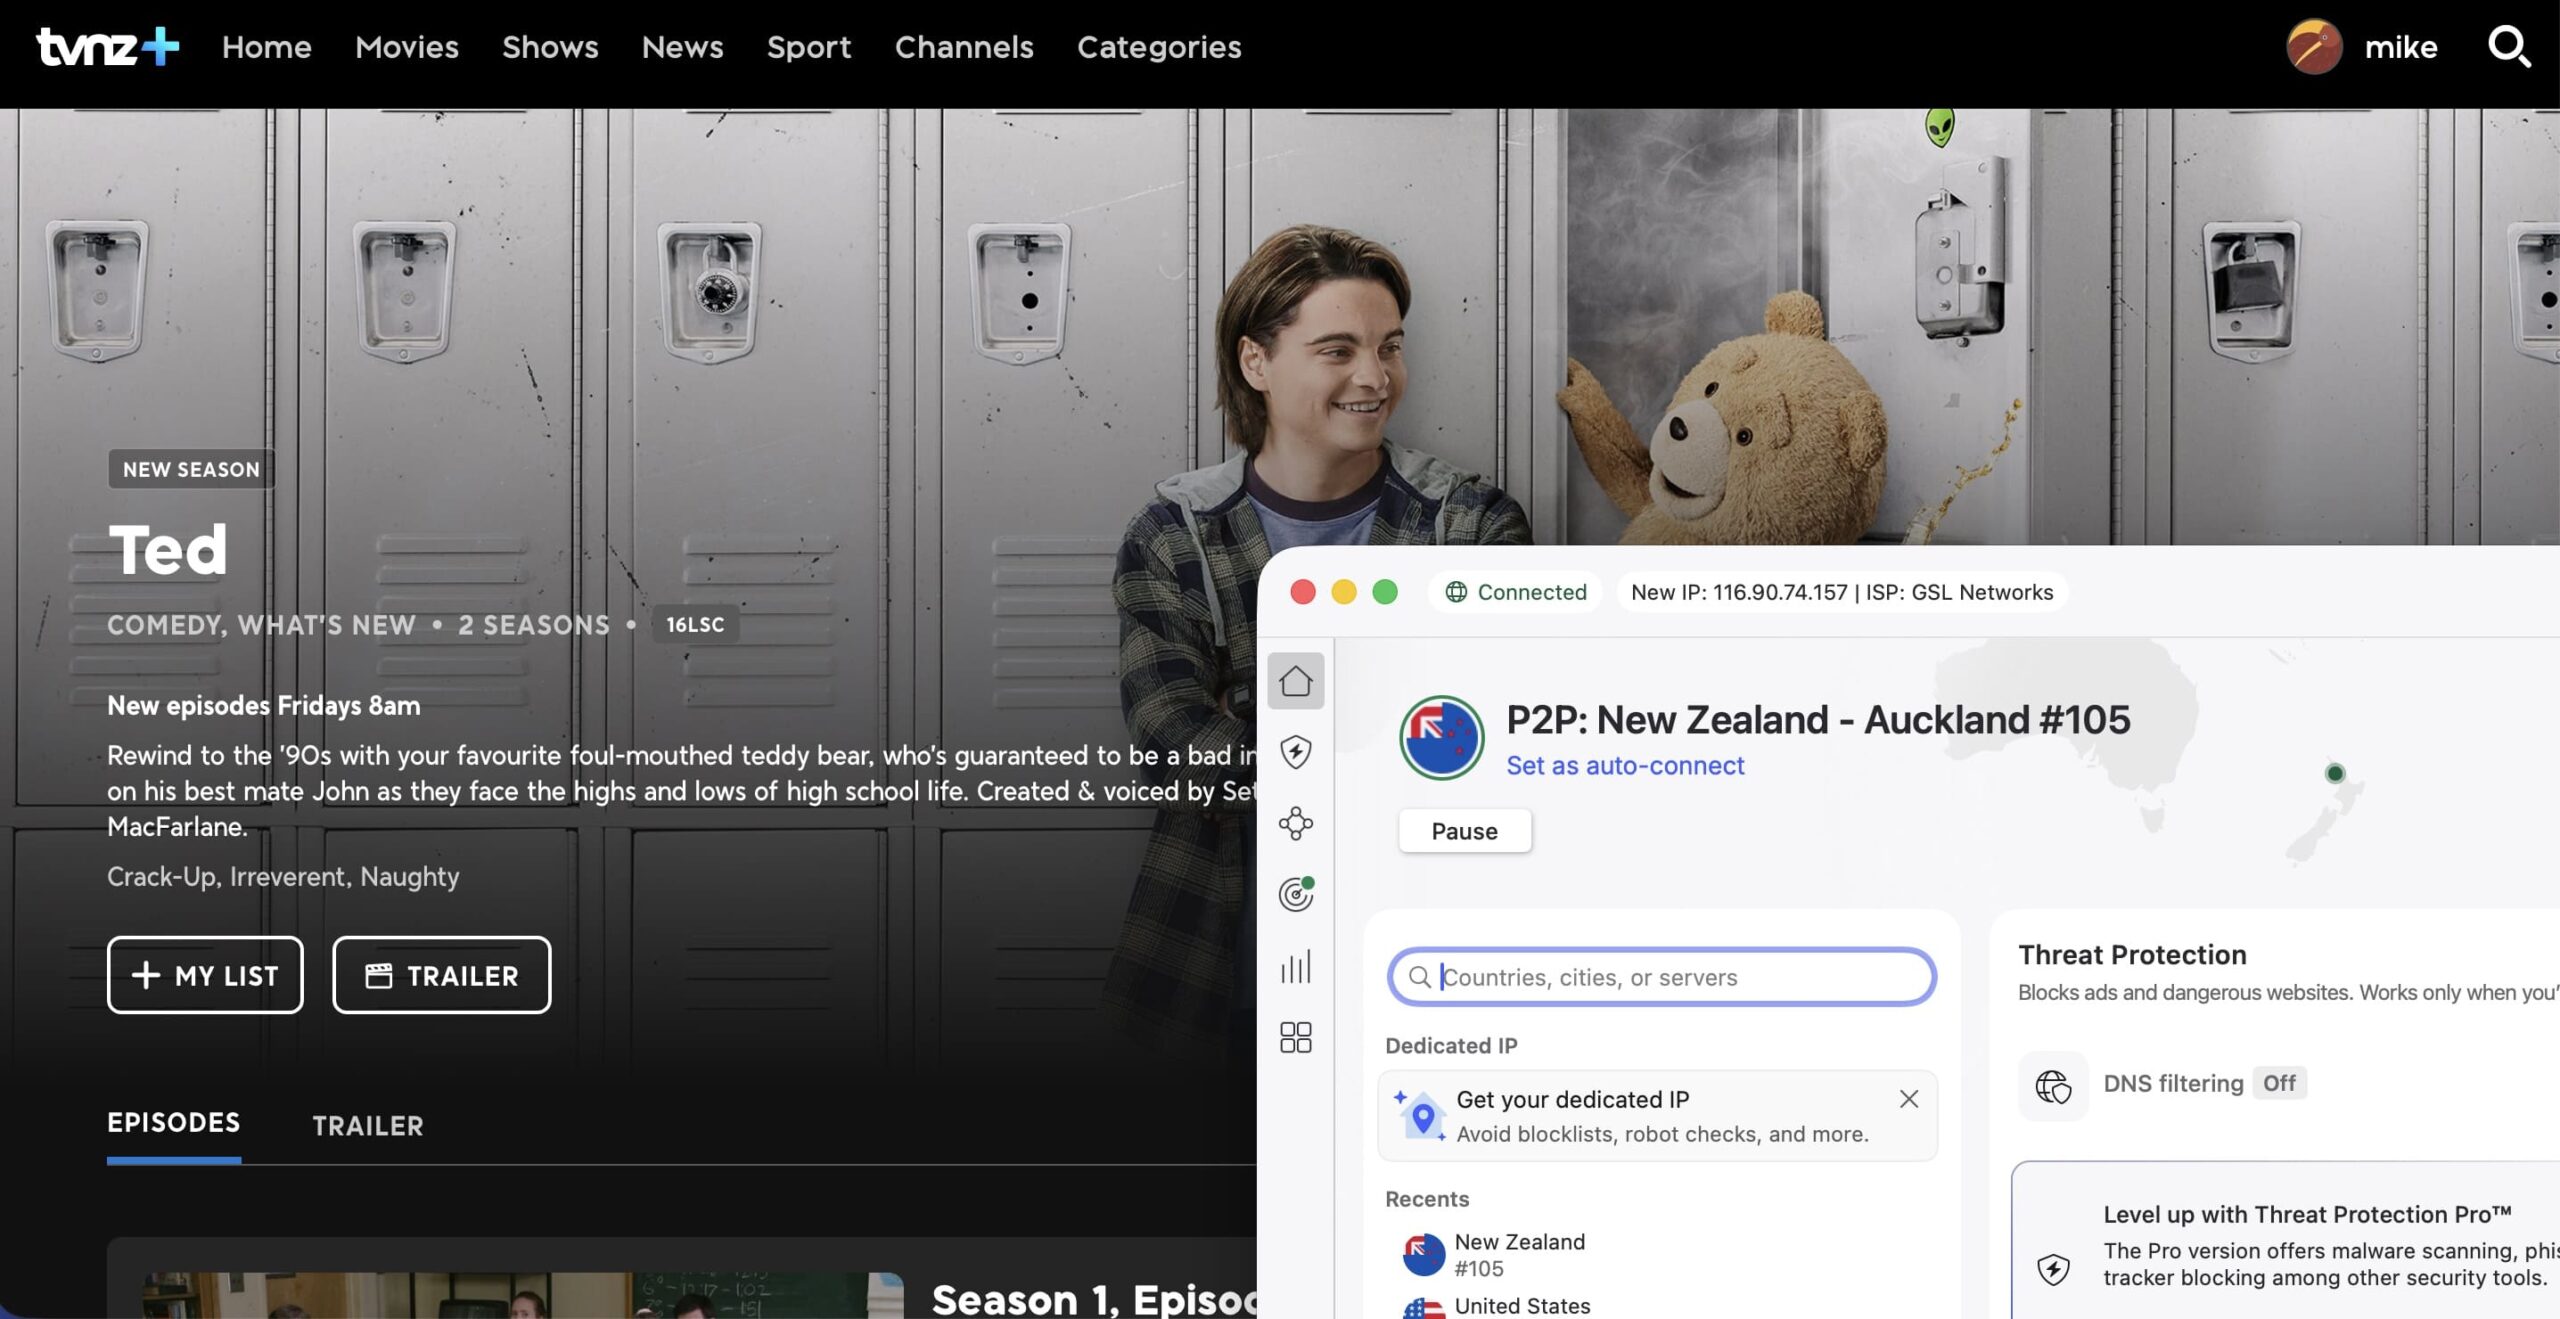Open NordVPN's Home panel in the sidebar
The image size is (2560, 1319).
[x=1296, y=683]
